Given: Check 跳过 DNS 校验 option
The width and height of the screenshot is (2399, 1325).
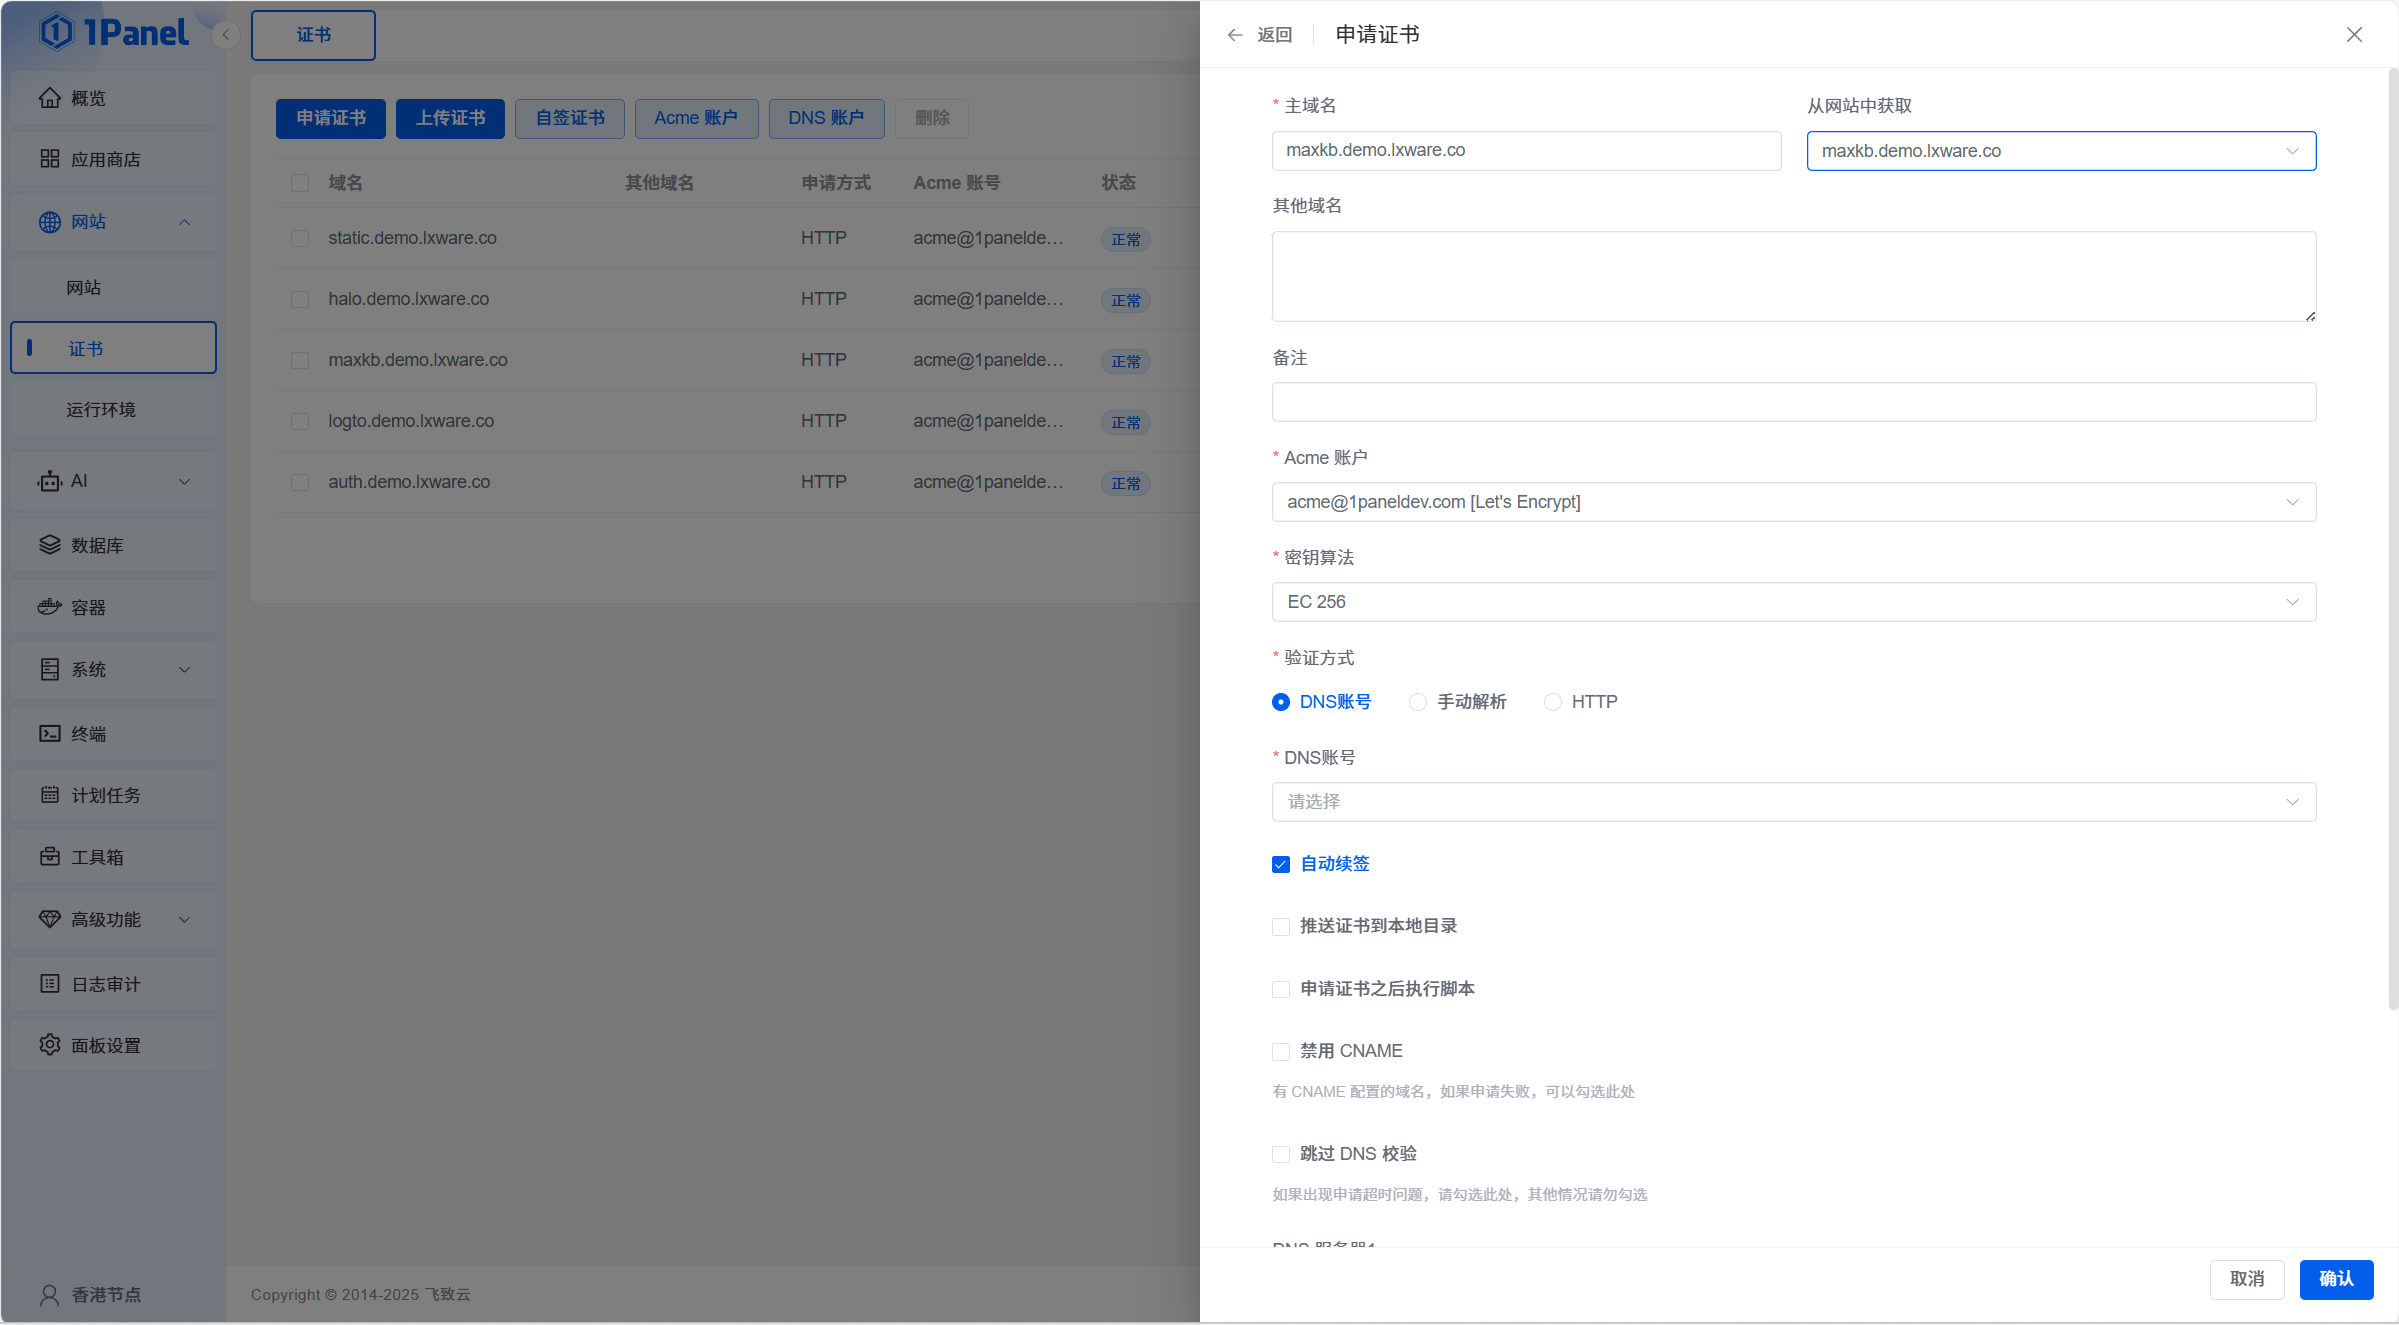Looking at the screenshot, I should coord(1281,1154).
